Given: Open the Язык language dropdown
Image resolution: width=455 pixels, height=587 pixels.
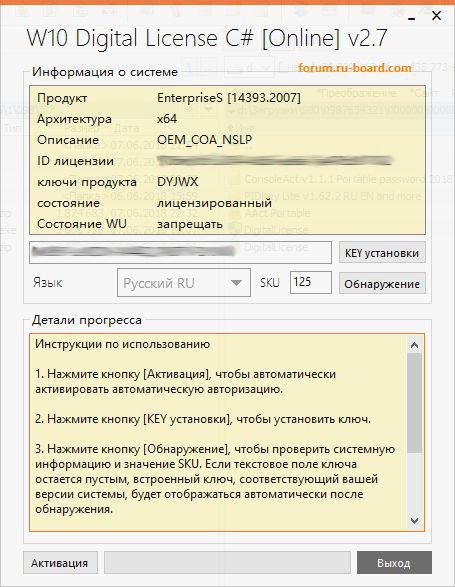Looking at the screenshot, I should 183,283.
